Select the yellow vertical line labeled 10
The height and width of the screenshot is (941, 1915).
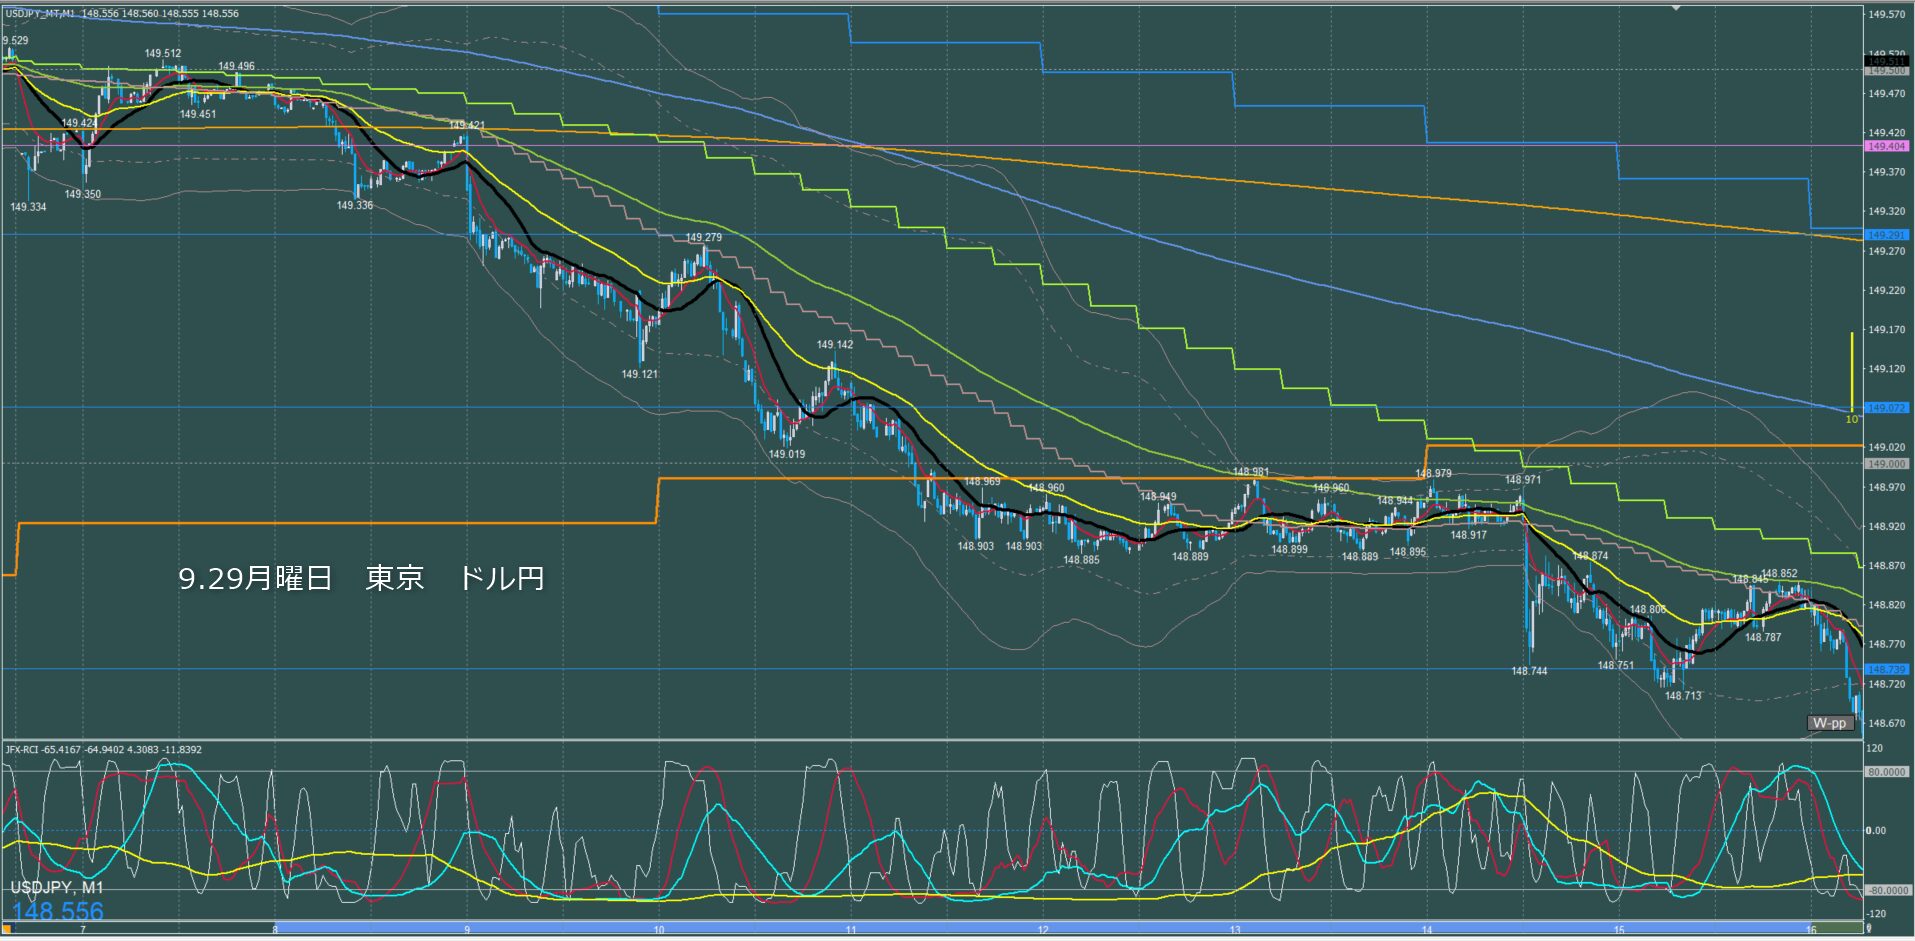click(1852, 370)
